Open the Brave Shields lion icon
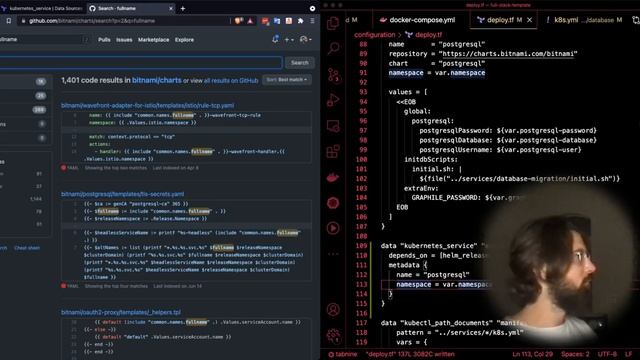This screenshot has width=640, height=360. coord(238,21)
